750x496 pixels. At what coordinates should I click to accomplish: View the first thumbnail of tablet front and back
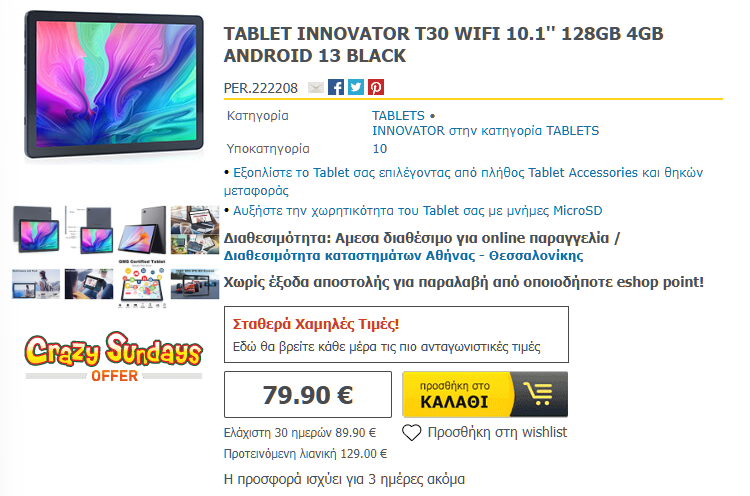(36, 230)
